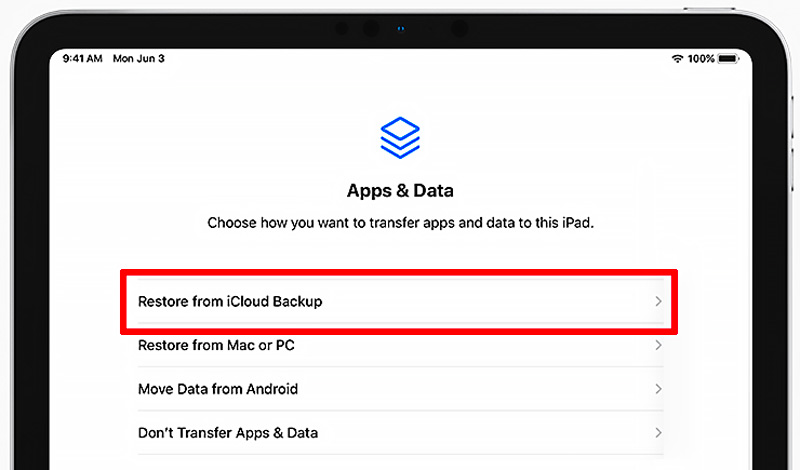Tap the Mon Jun 3 date label

138,59
